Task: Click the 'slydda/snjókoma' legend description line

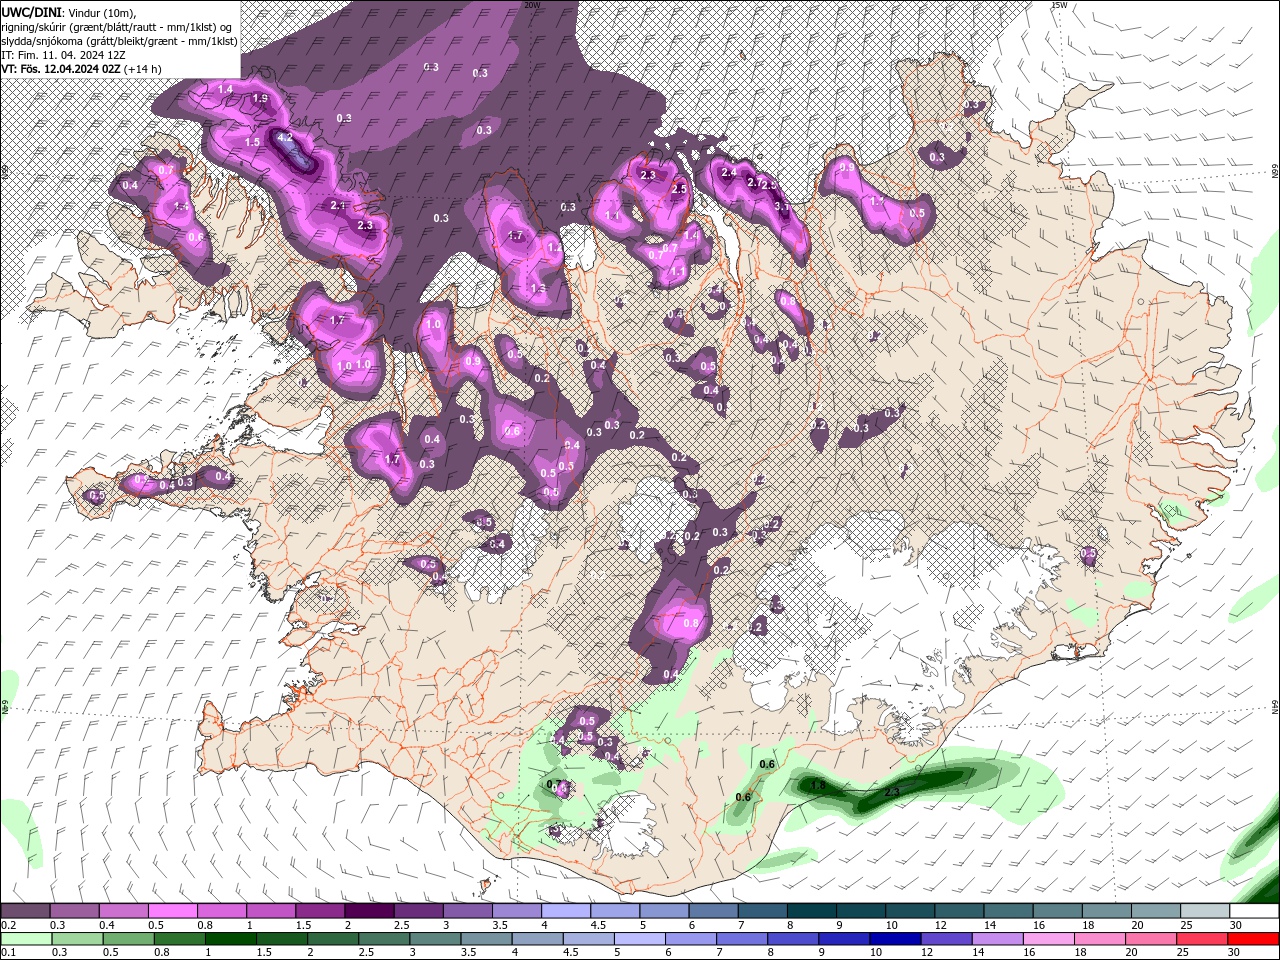Action: point(119,40)
